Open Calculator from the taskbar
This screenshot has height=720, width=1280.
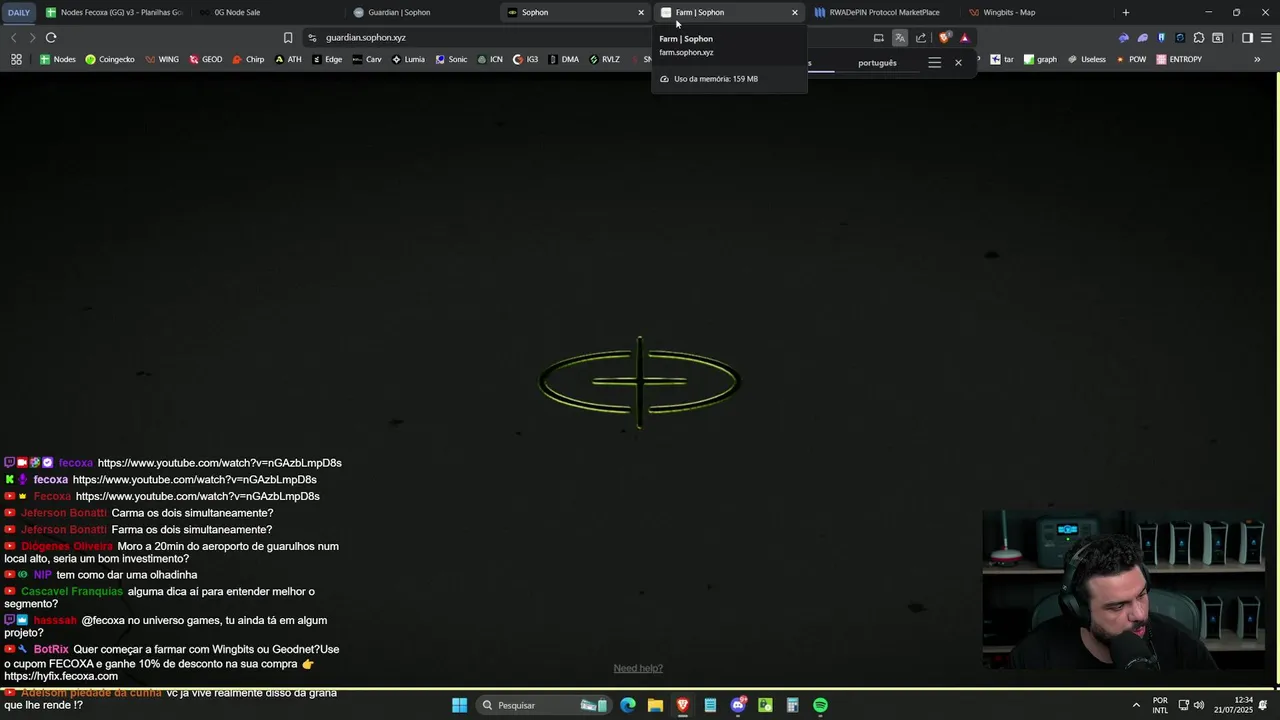(792, 705)
